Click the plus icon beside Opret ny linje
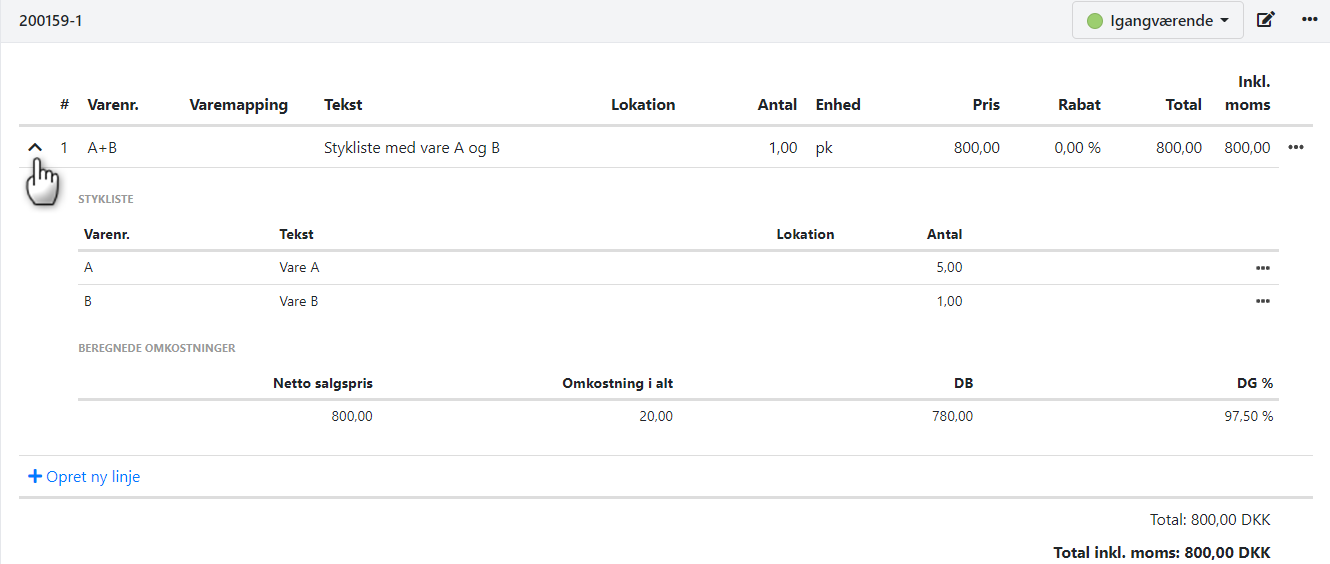Screen dimensions: 1330x564 coord(34,477)
